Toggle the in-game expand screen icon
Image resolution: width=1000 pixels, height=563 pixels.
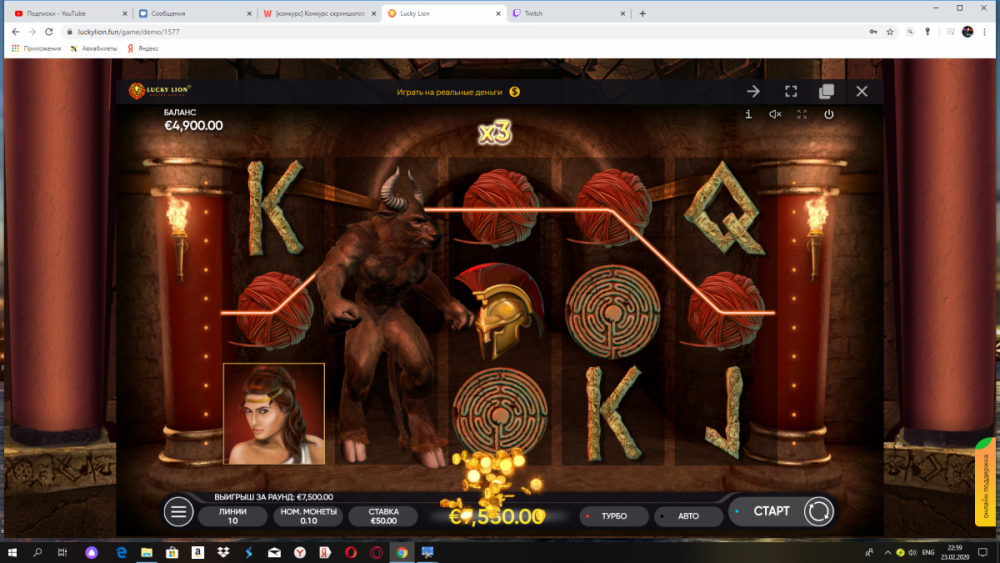pos(802,115)
